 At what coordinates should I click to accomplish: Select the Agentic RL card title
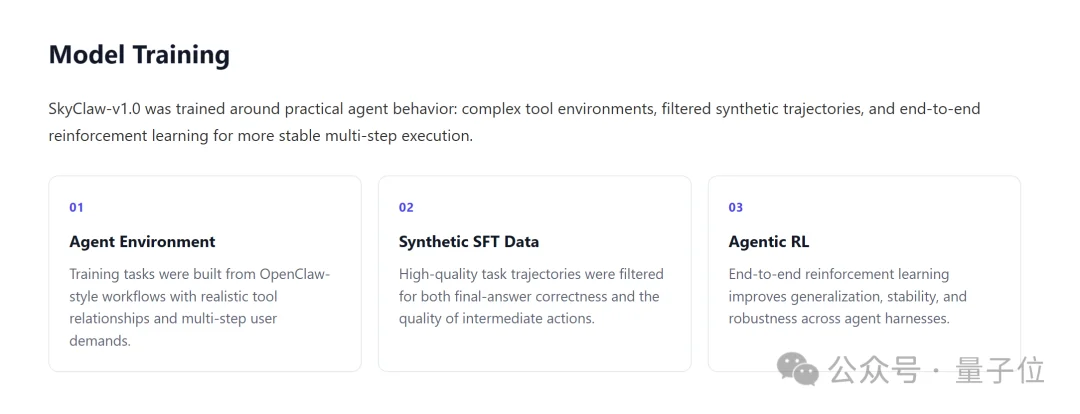pyautogui.click(x=769, y=242)
